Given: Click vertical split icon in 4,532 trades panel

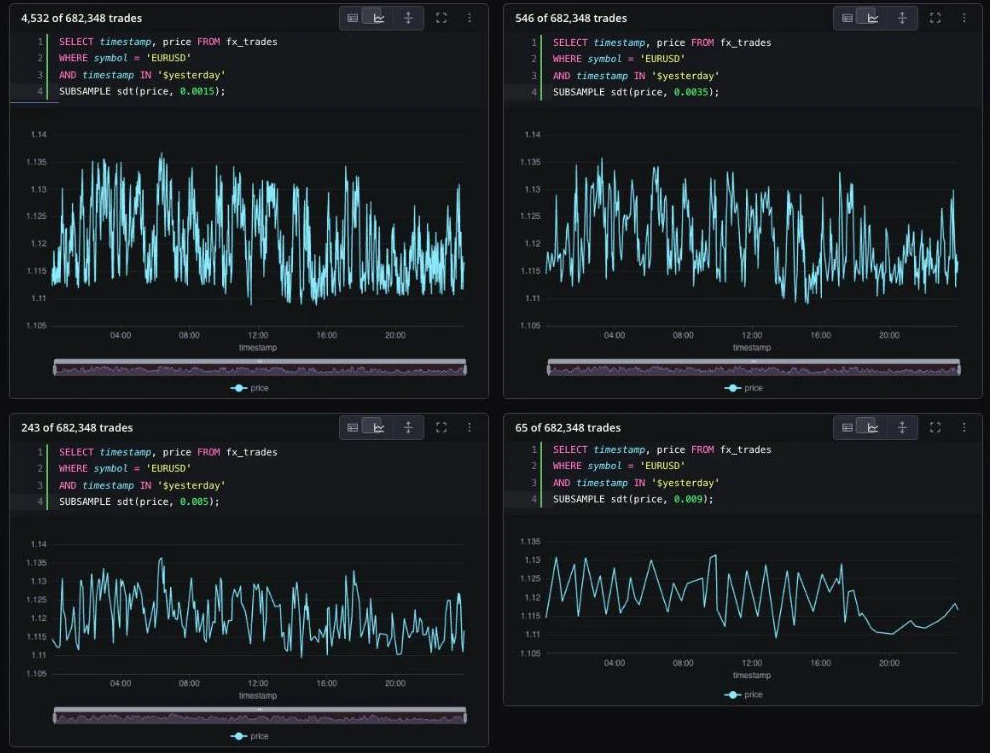Looking at the screenshot, I should click(409, 18).
